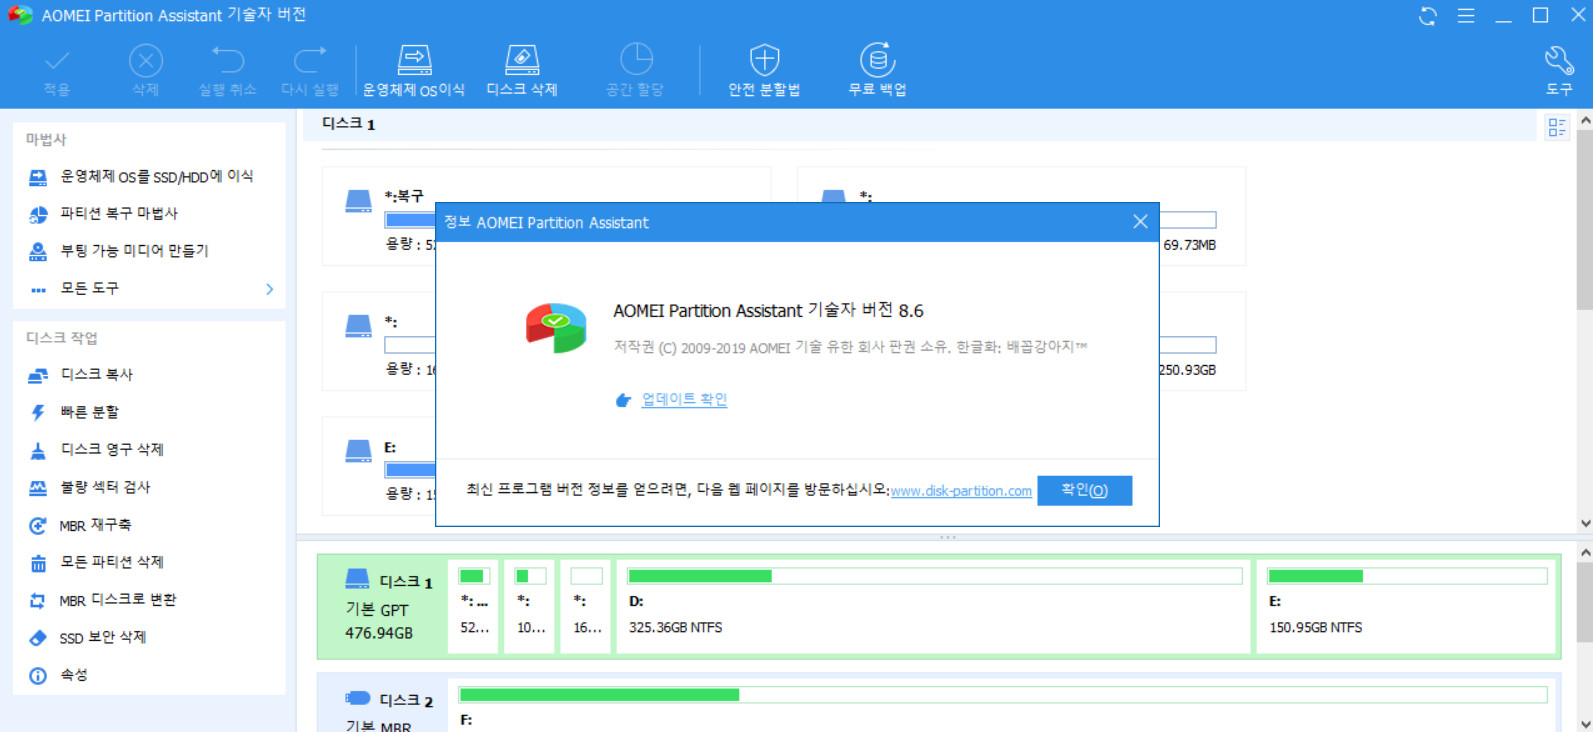Open the Tools (도구) wrench icon

(1559, 70)
